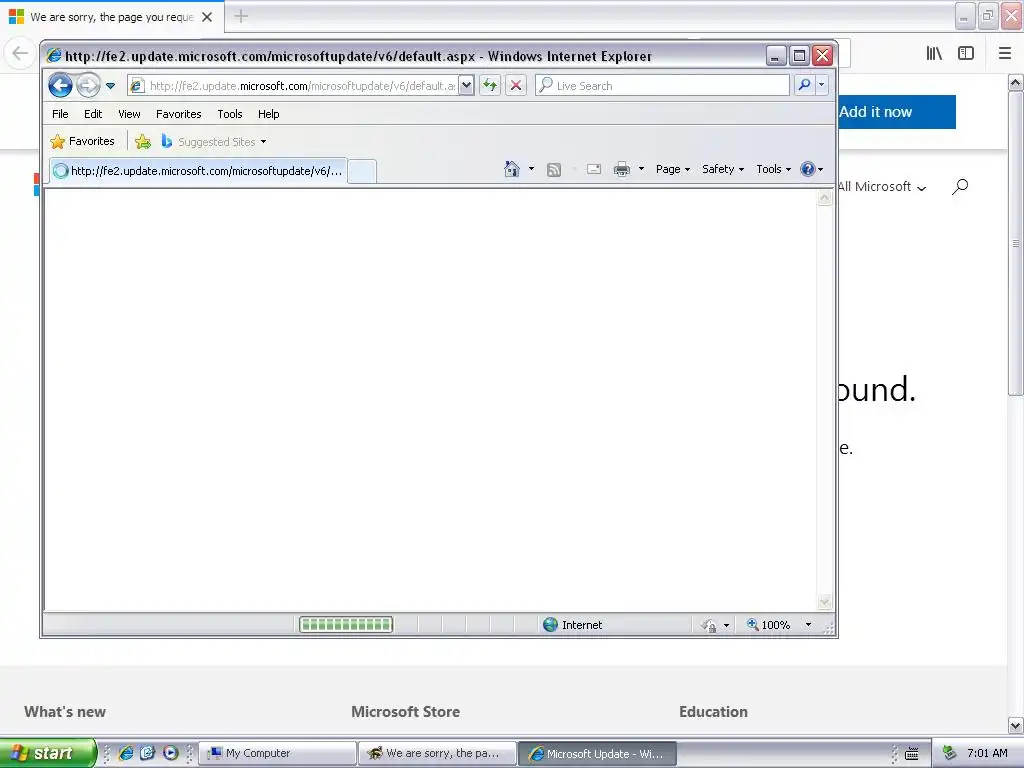Image resolution: width=1024 pixels, height=768 pixels.
Task: Switch to We are sorry taskbar button
Action: (438, 754)
